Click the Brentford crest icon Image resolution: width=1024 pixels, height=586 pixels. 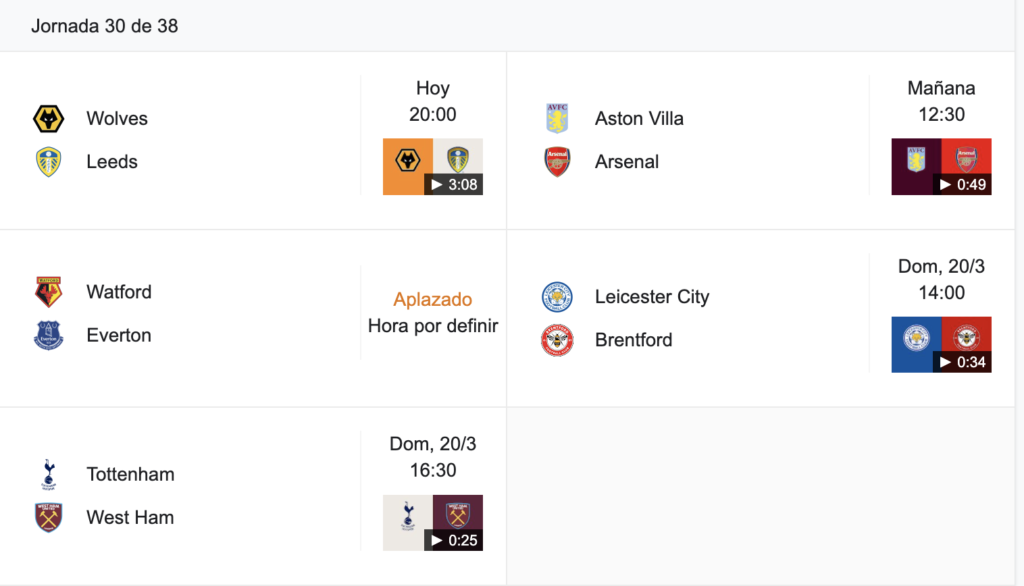pos(557,340)
